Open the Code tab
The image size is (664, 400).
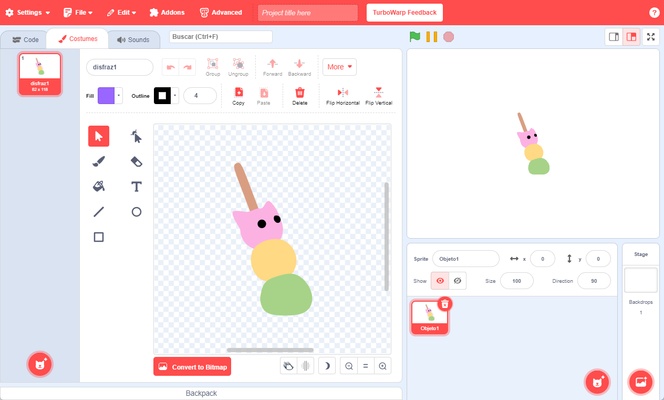click(x=25, y=40)
